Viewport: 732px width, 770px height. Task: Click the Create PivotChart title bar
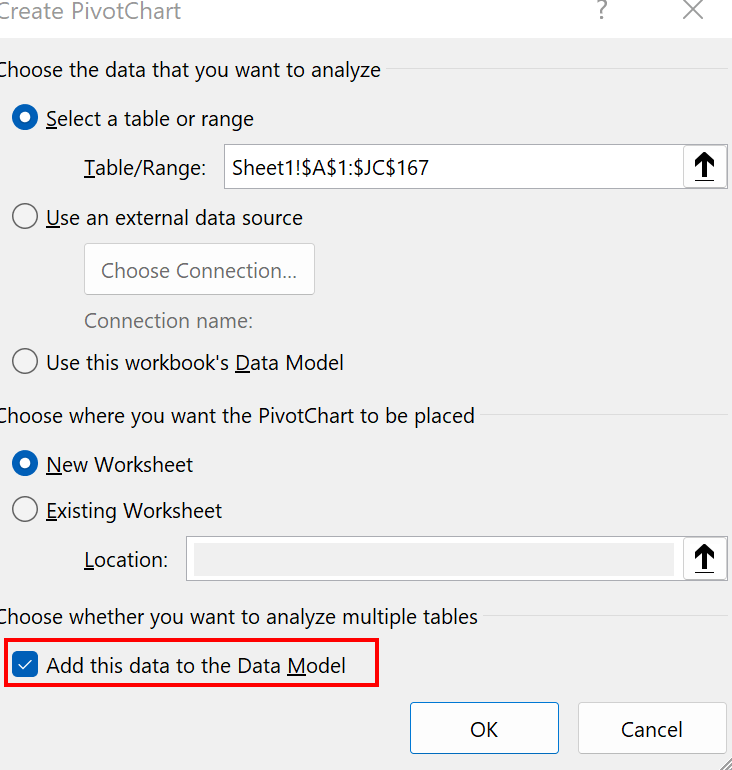click(300, 13)
